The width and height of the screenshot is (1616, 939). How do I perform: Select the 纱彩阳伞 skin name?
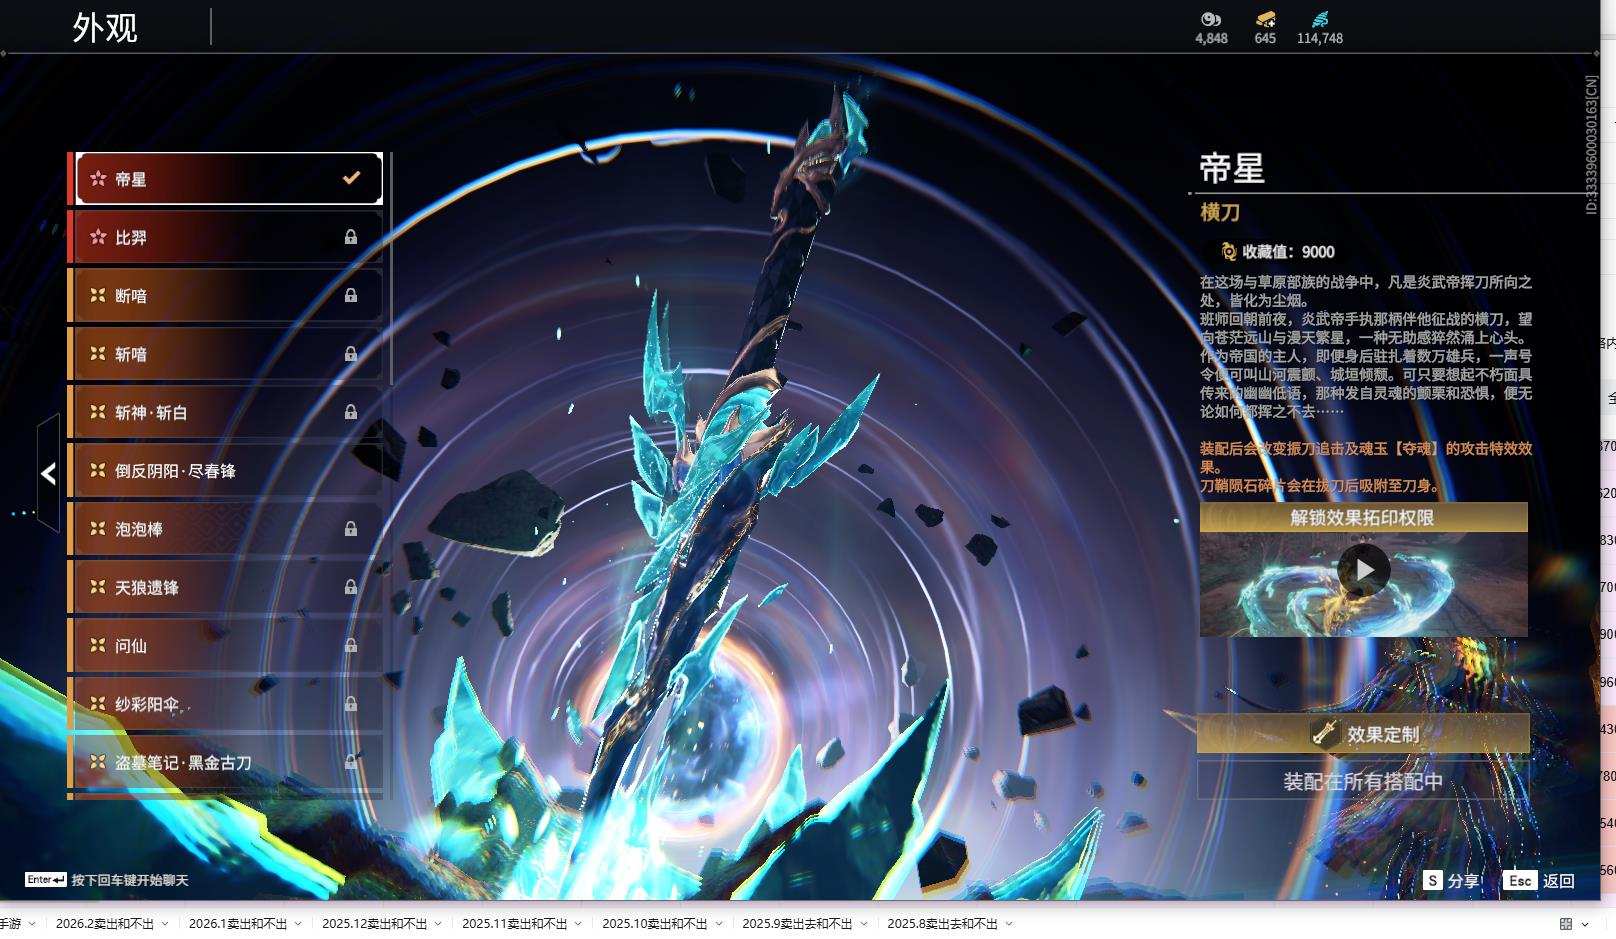147,704
